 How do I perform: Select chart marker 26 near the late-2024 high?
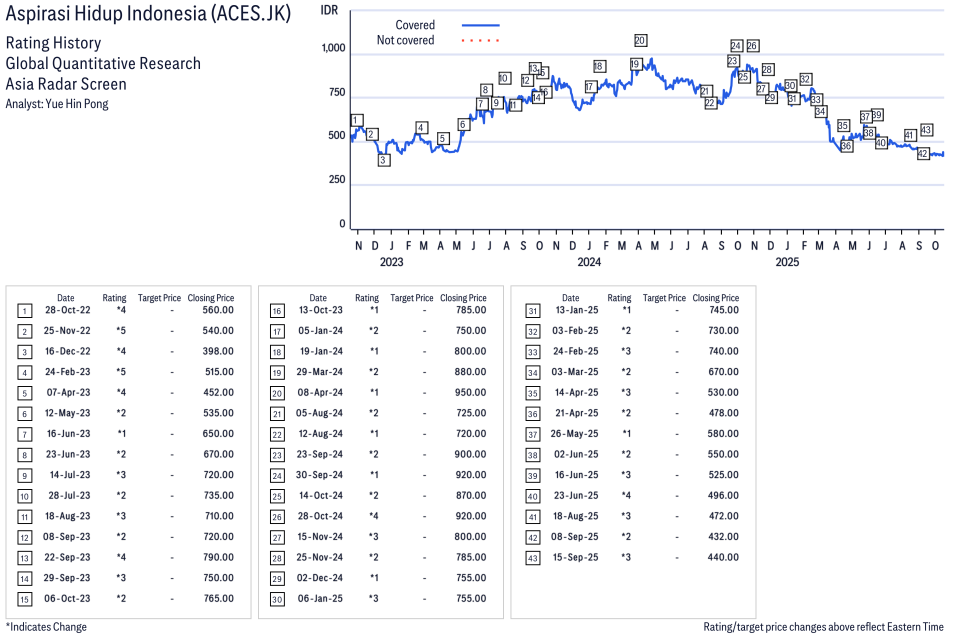pos(752,46)
